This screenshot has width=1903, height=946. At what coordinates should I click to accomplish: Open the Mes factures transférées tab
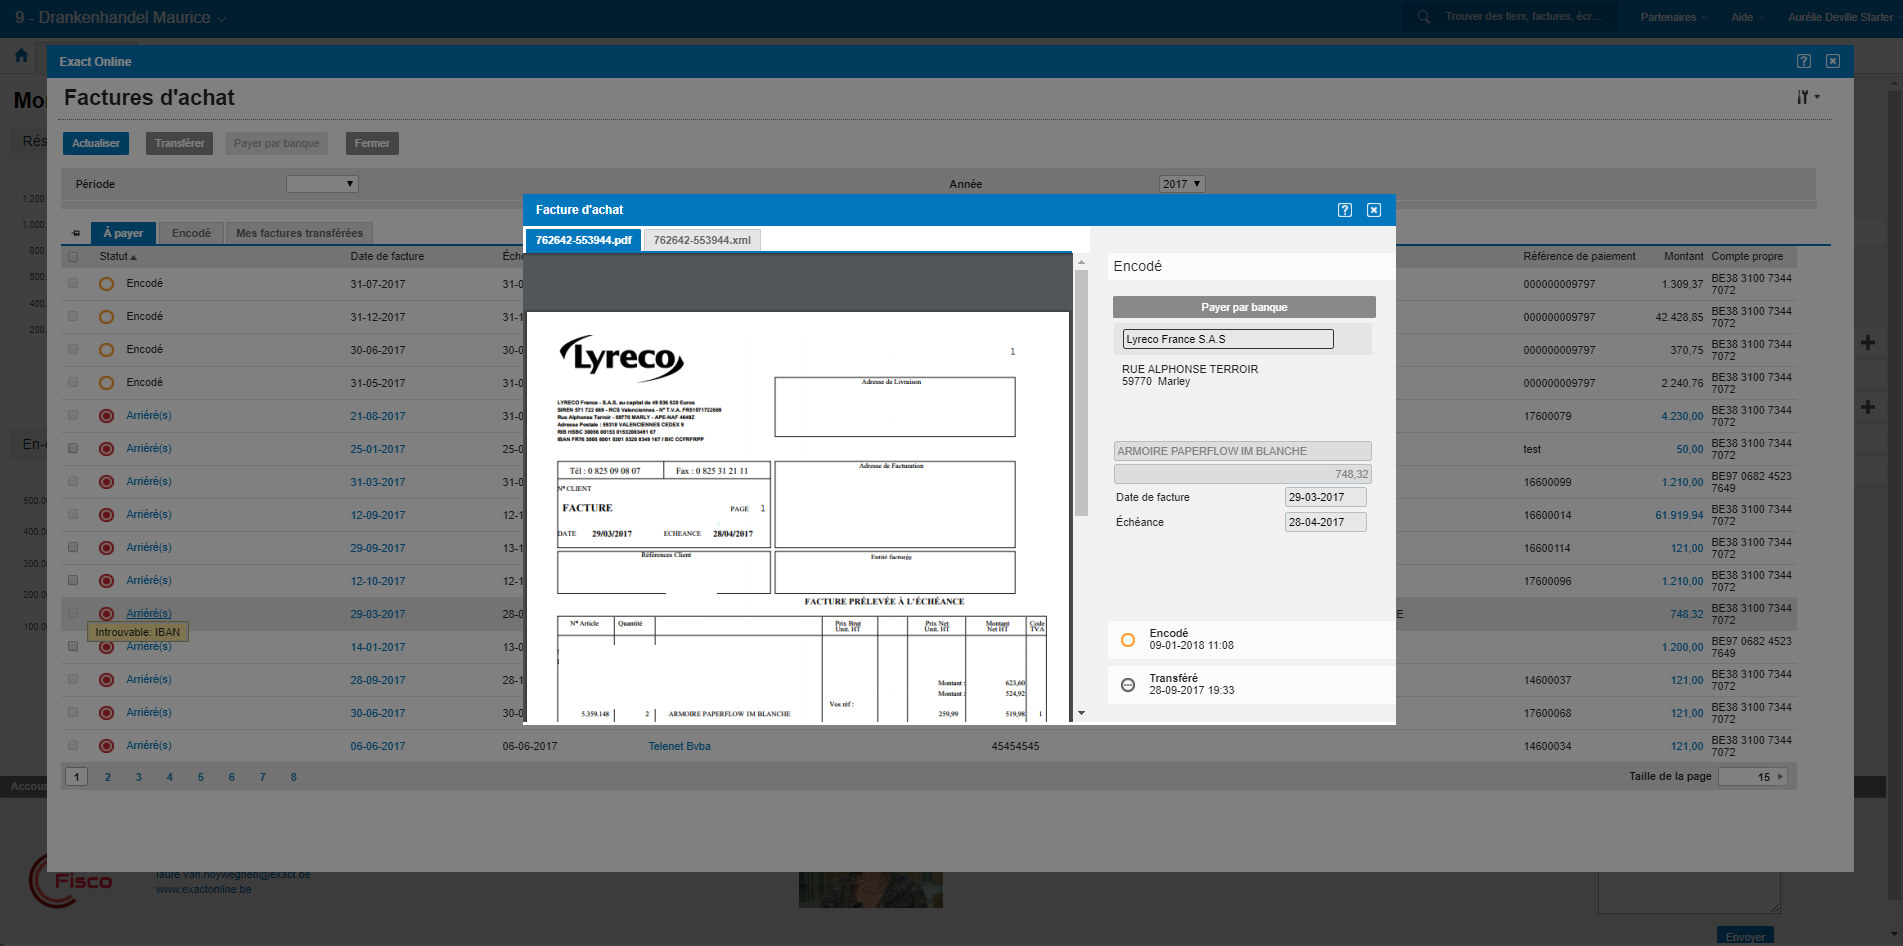pyautogui.click(x=300, y=233)
